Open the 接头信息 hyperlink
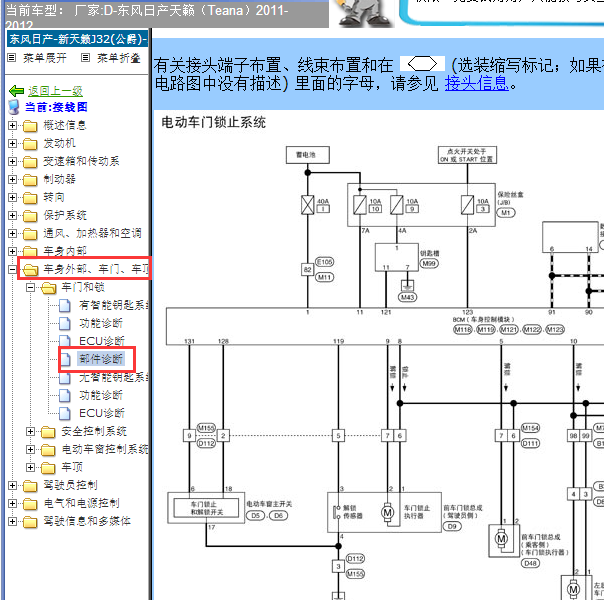Image resolution: width=604 pixels, height=600 pixels. tap(477, 83)
